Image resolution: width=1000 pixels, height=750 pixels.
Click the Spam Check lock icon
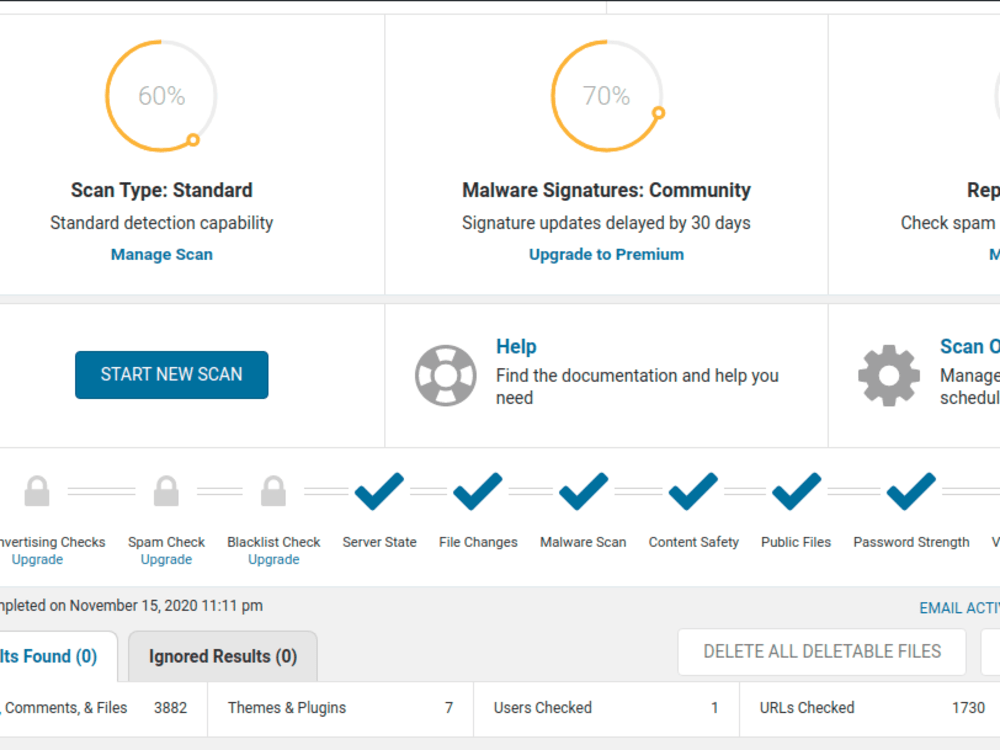166,491
